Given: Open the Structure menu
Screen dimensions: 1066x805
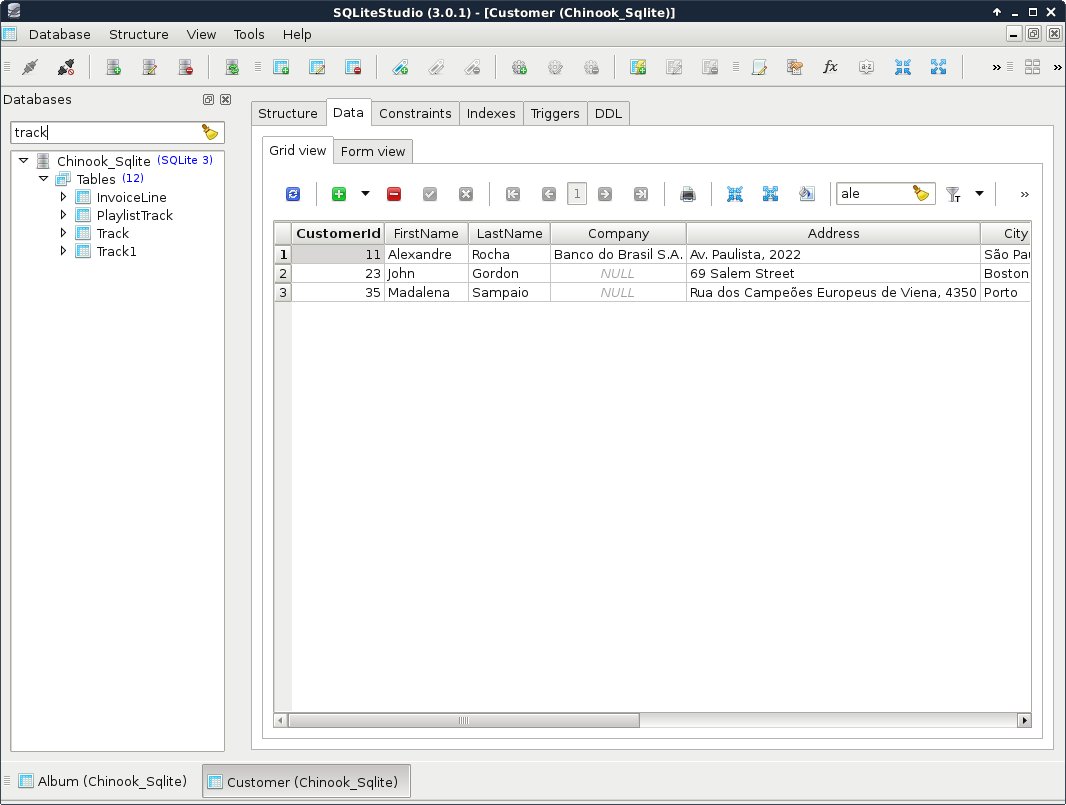Looking at the screenshot, I should (139, 34).
